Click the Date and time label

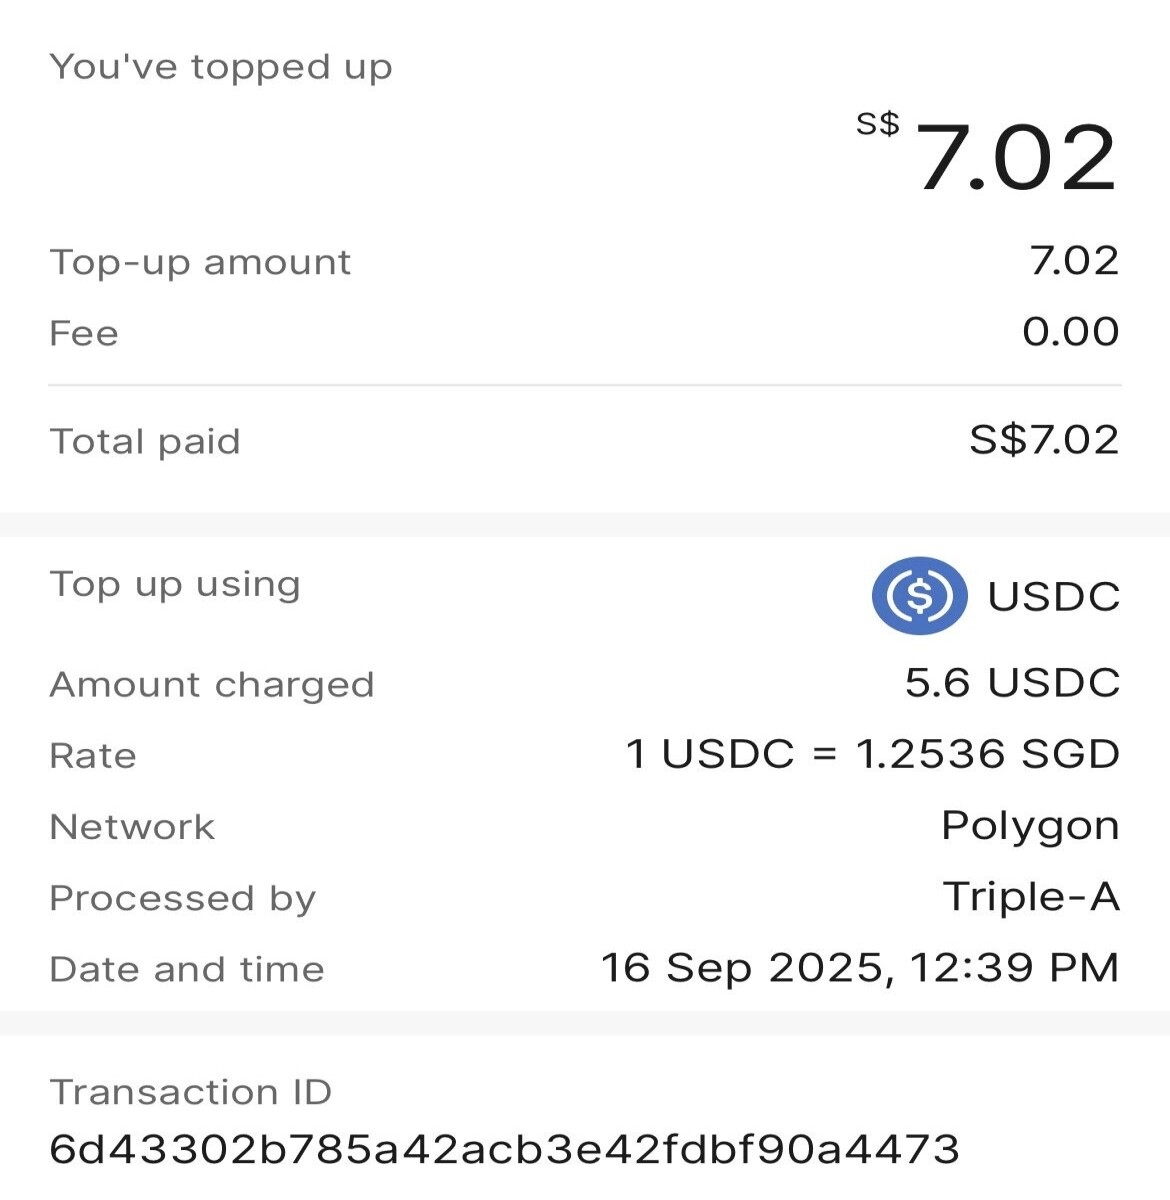[187, 969]
